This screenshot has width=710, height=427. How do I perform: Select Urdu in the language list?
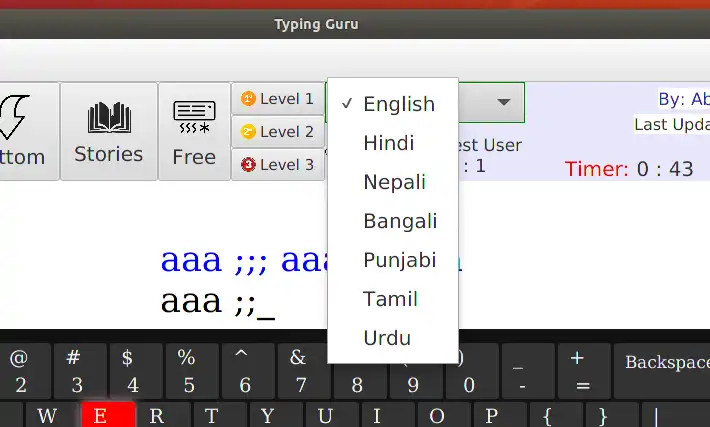[393, 338]
